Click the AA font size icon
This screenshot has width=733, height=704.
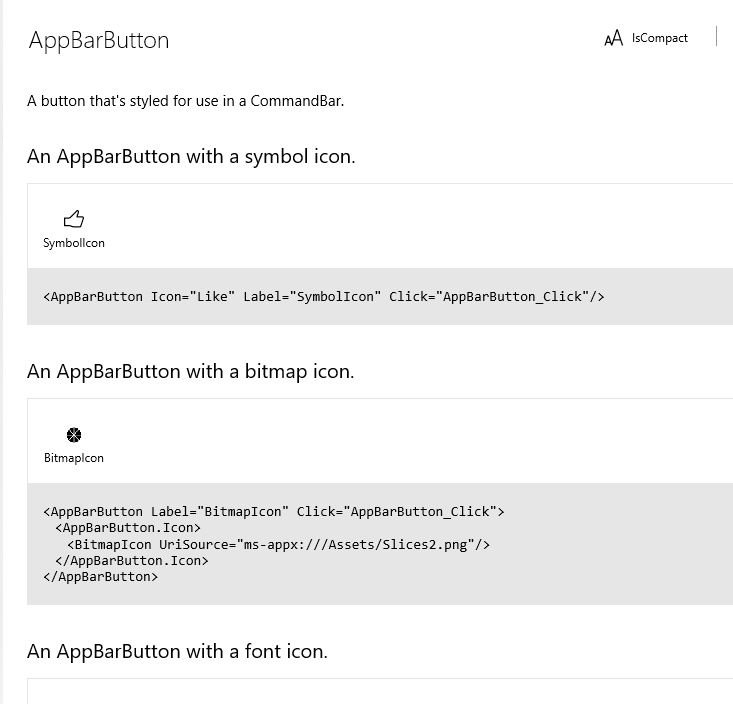coord(614,39)
